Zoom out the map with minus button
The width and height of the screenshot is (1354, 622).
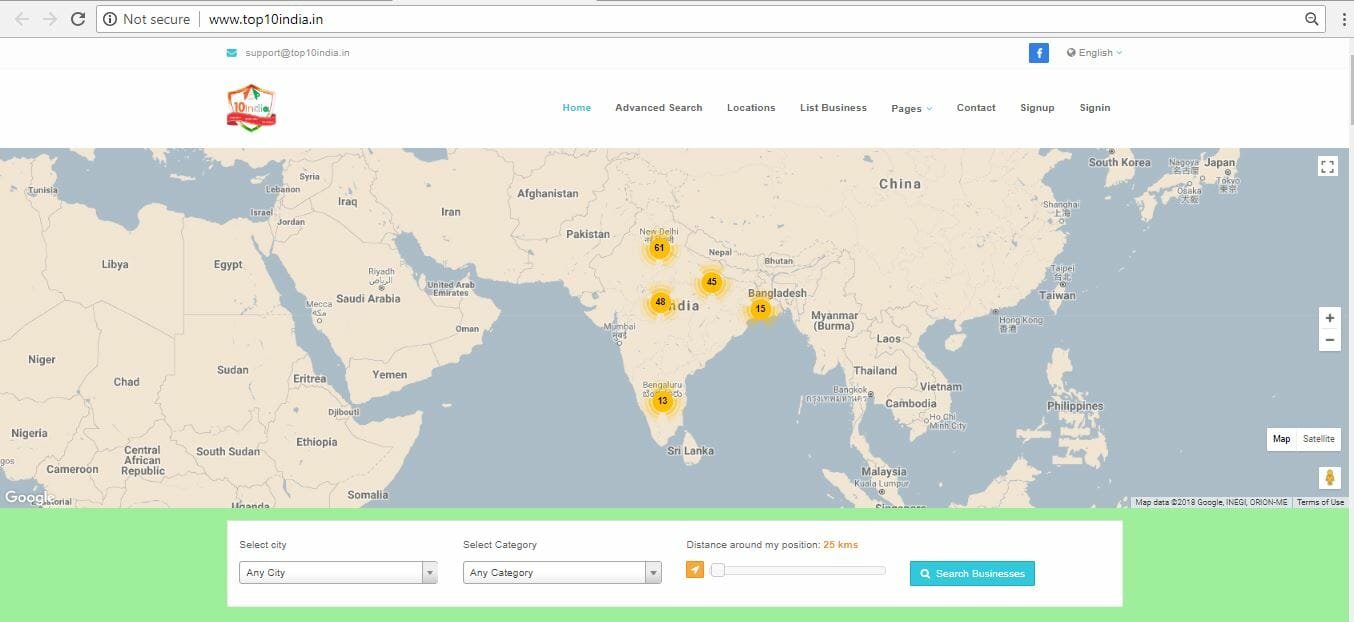pos(1329,340)
